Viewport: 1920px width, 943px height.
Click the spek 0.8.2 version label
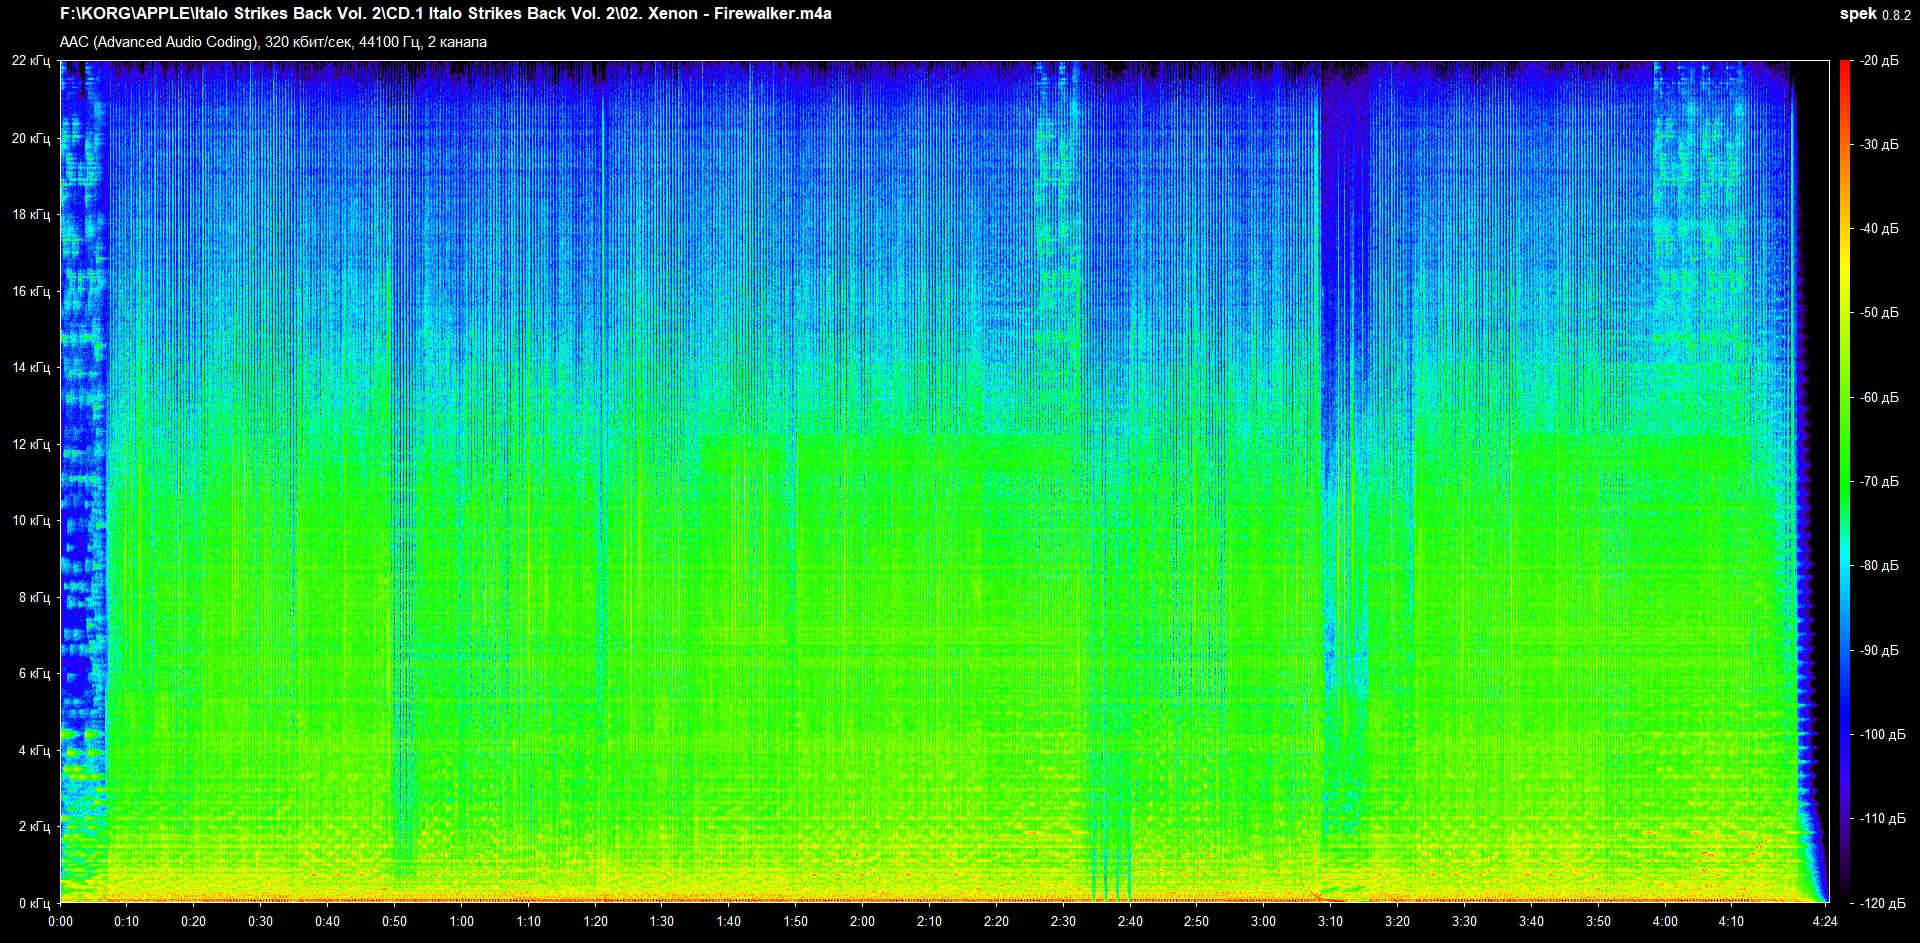click(1875, 14)
